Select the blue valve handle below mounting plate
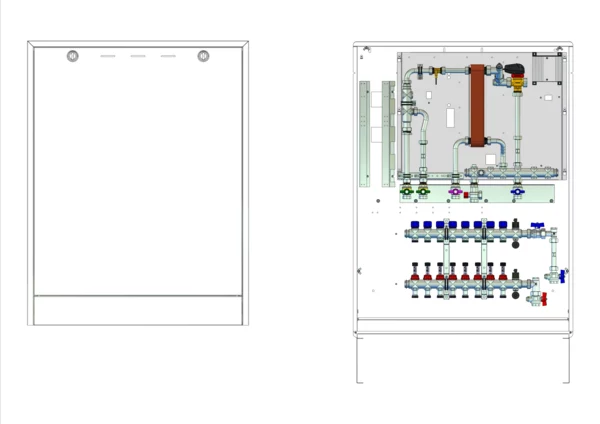The width and height of the screenshot is (600, 424). tap(517, 190)
